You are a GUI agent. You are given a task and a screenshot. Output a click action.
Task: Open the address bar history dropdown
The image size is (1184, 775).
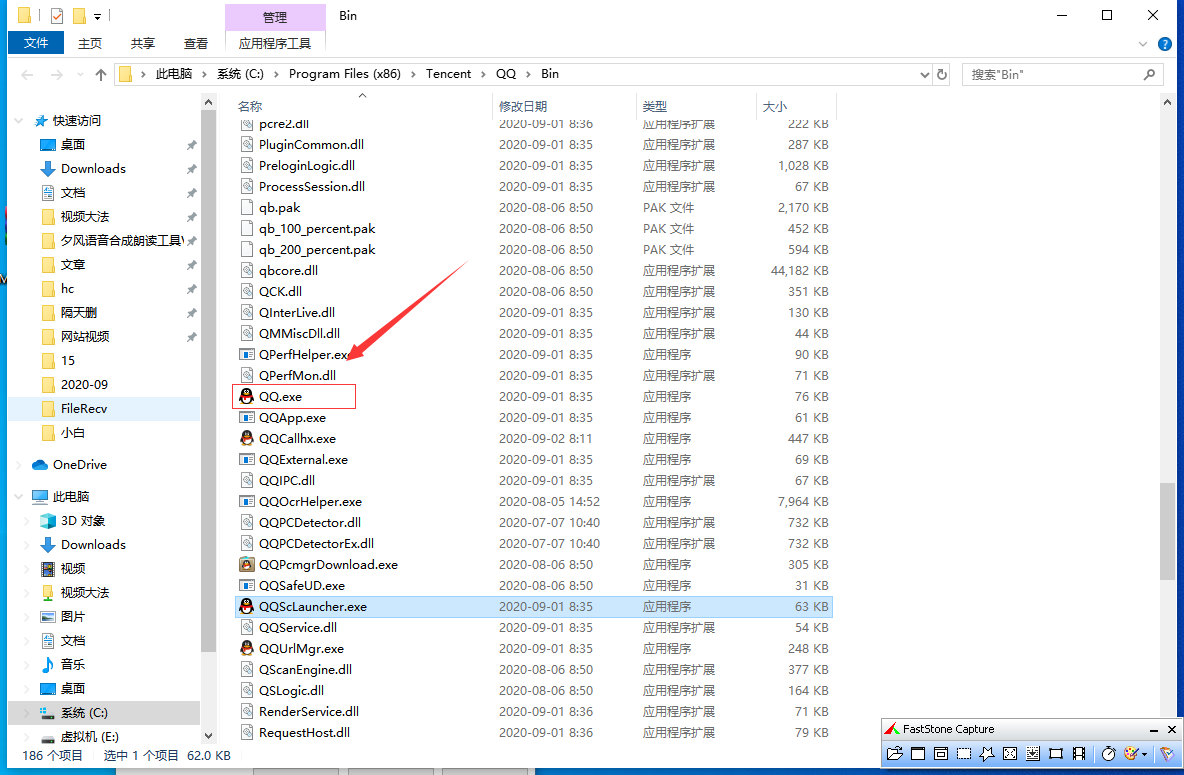(x=924, y=75)
